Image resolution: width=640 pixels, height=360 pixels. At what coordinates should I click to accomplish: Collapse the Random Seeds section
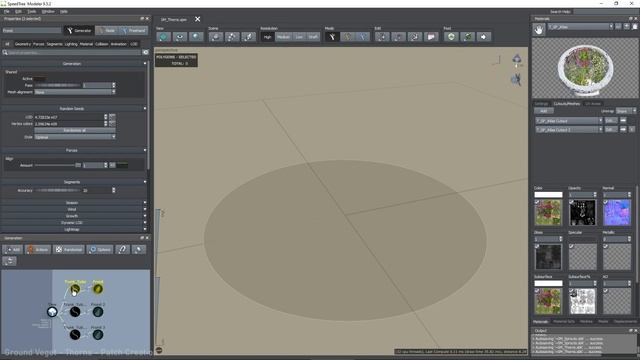point(145,109)
